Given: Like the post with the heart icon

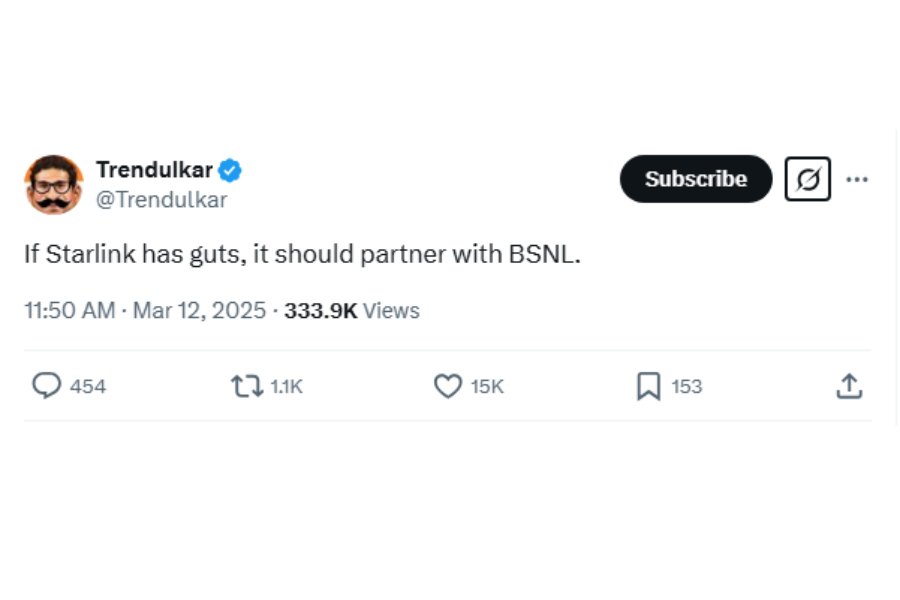Looking at the screenshot, I should [447, 386].
